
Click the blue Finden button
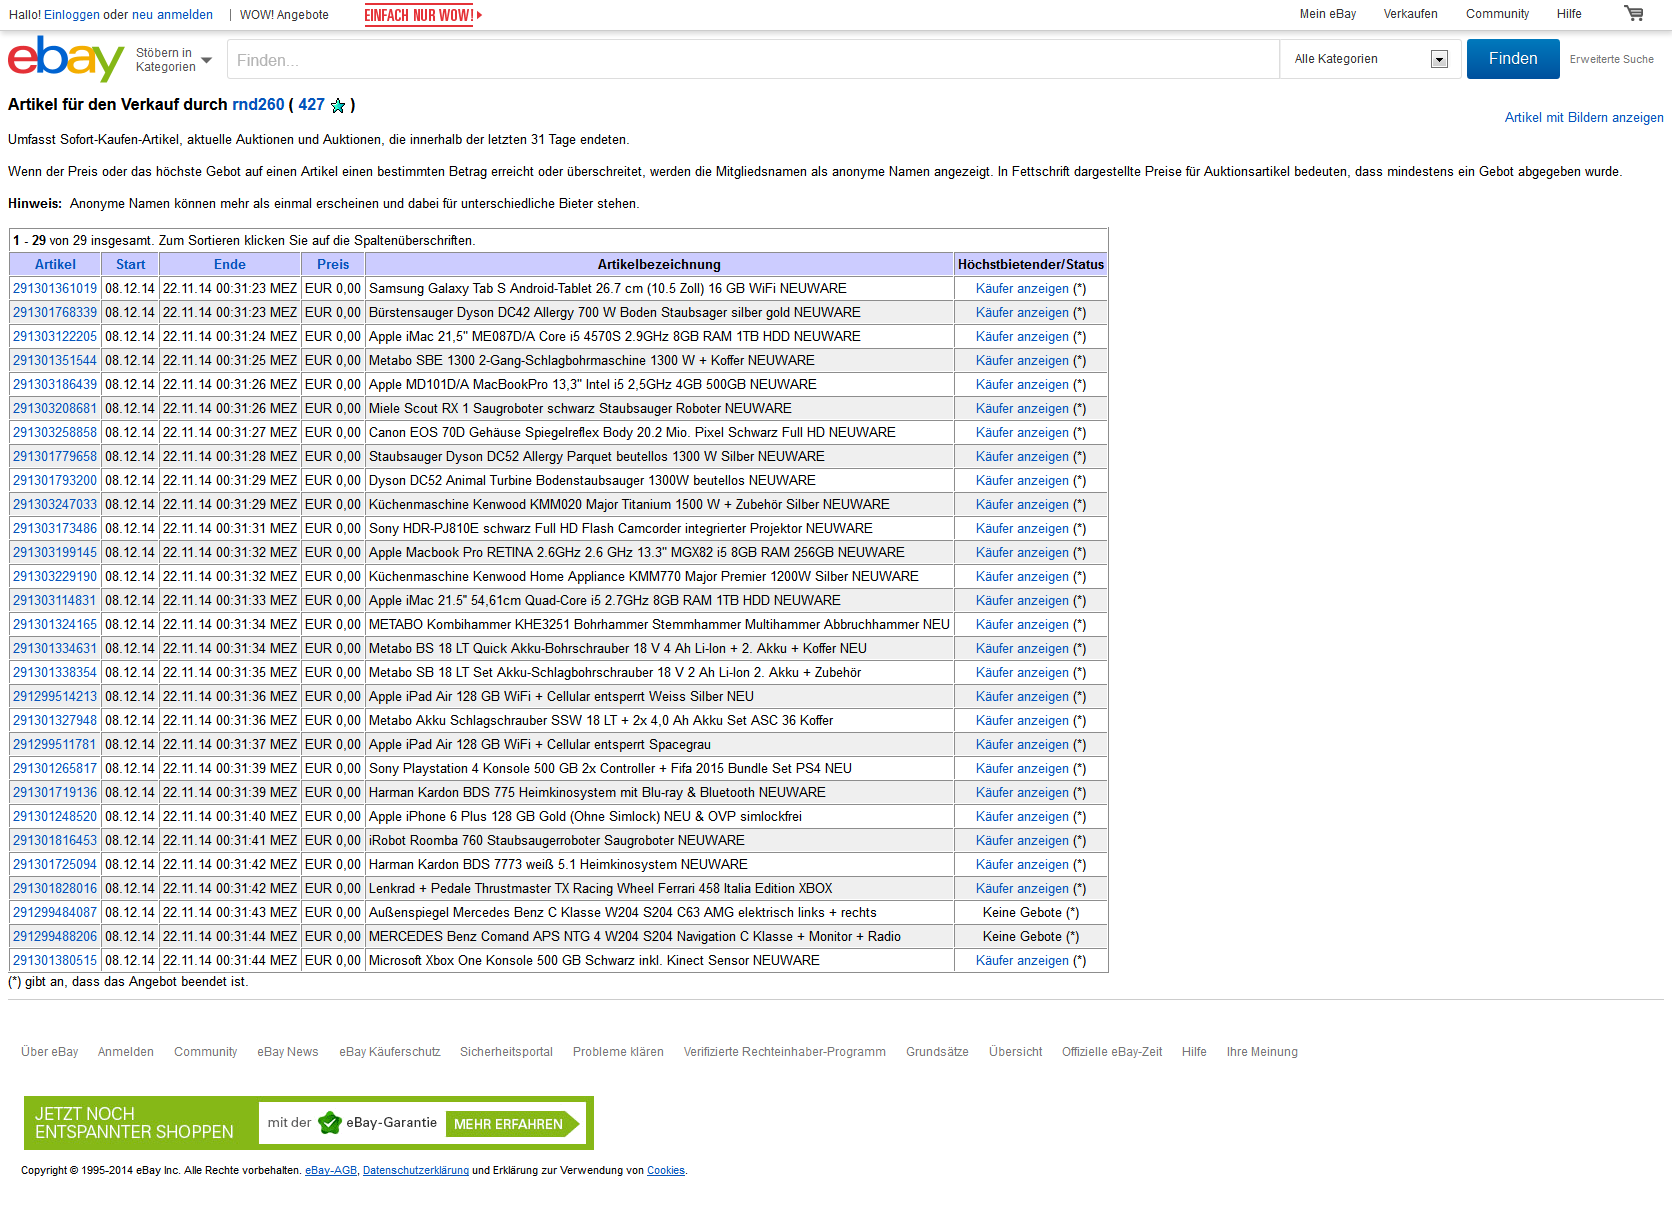tap(1513, 59)
